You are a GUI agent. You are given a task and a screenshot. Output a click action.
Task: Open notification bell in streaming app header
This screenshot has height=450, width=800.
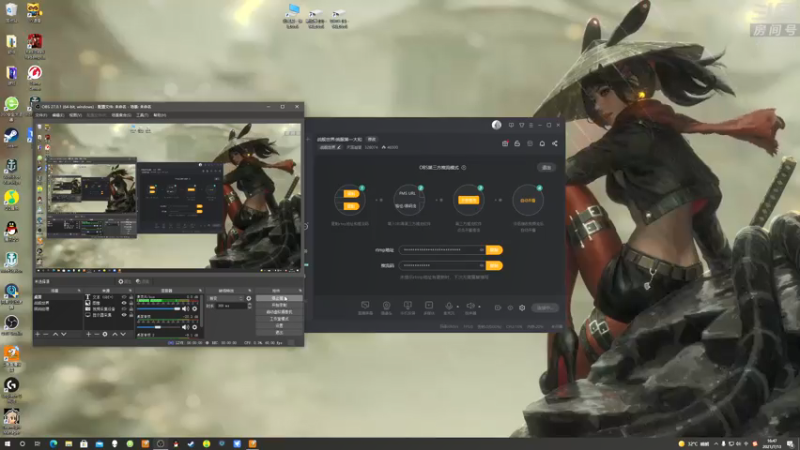pos(542,144)
